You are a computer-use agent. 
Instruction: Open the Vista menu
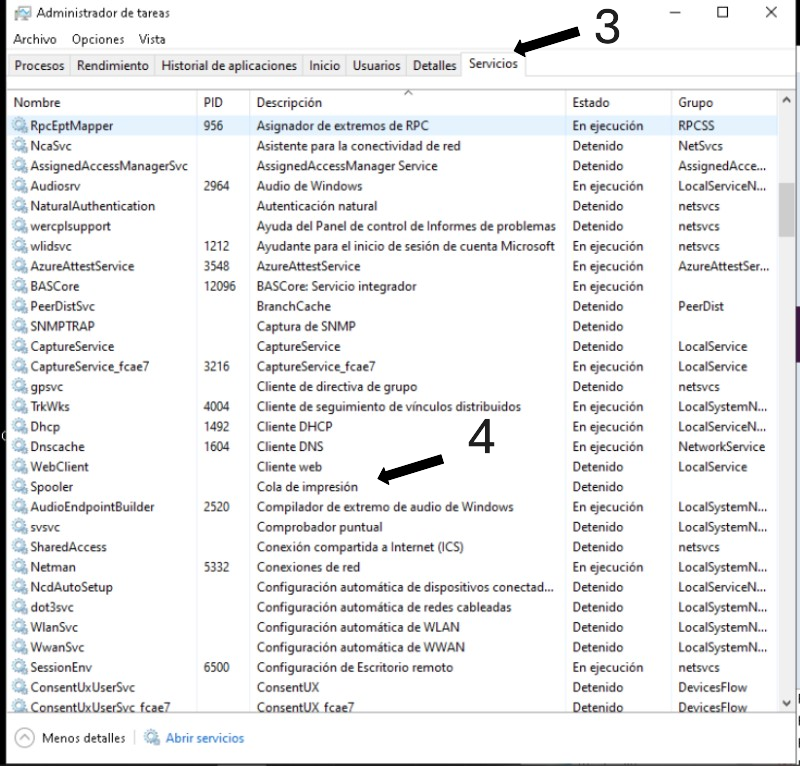coord(152,39)
